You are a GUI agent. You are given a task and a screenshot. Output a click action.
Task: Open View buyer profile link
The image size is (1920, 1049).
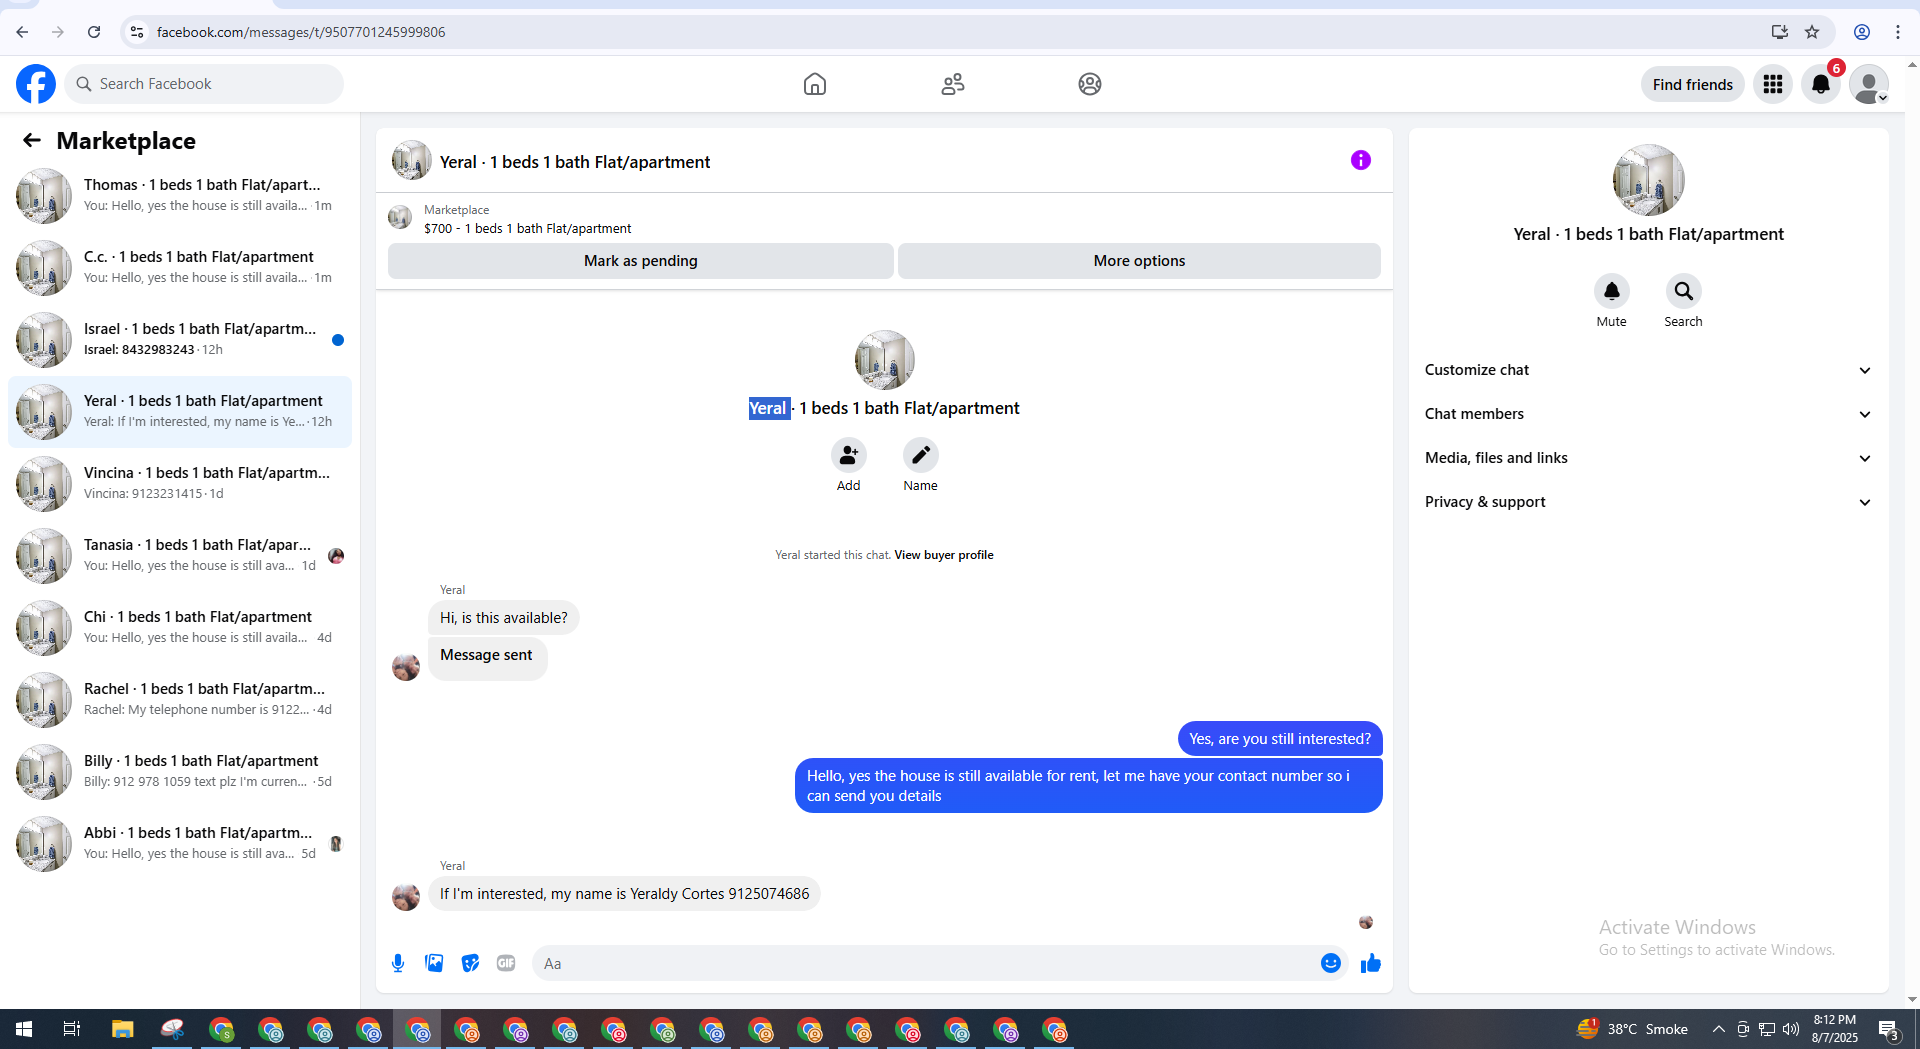pos(944,555)
